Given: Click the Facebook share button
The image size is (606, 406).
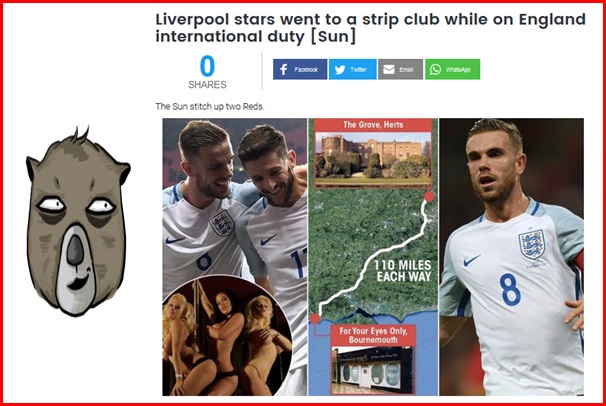Looking at the screenshot, I should point(300,69).
